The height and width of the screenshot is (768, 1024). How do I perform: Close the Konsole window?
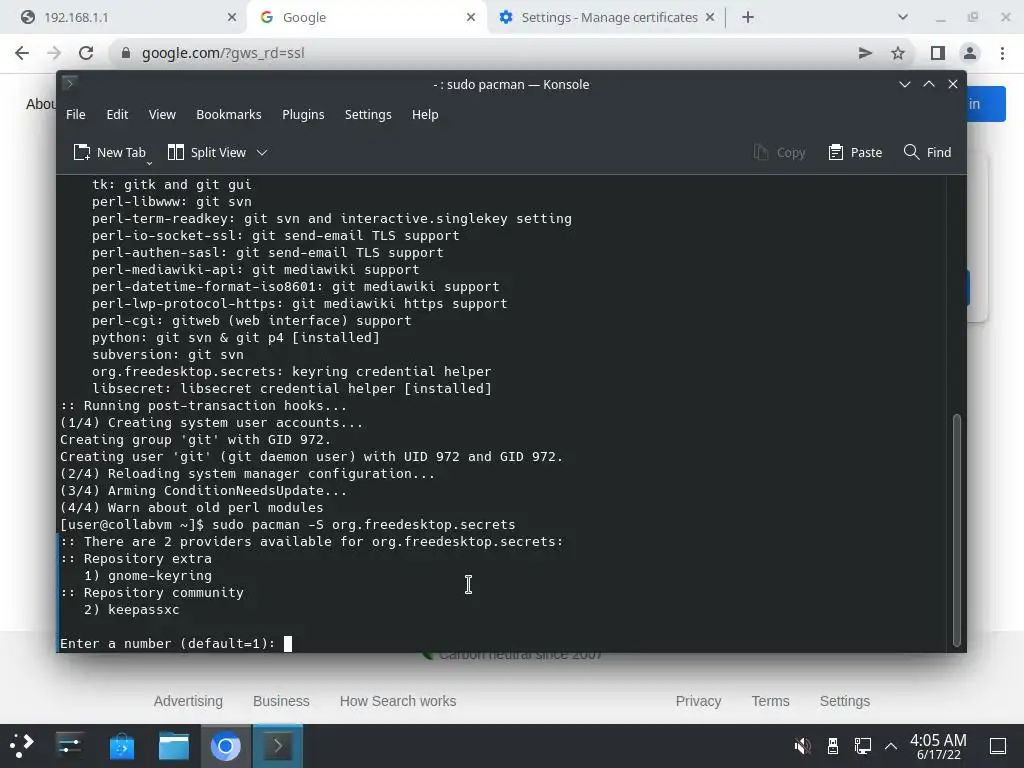pyautogui.click(x=953, y=84)
